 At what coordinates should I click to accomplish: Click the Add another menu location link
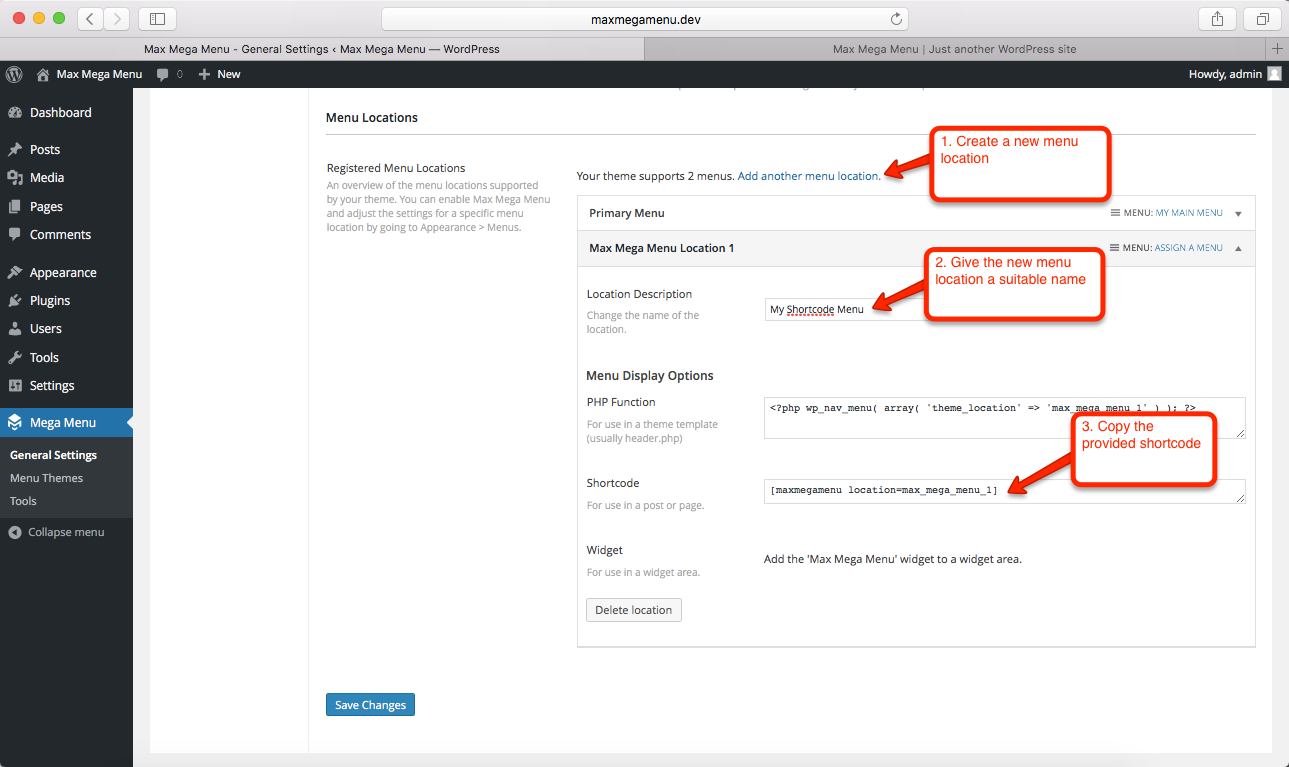808,176
